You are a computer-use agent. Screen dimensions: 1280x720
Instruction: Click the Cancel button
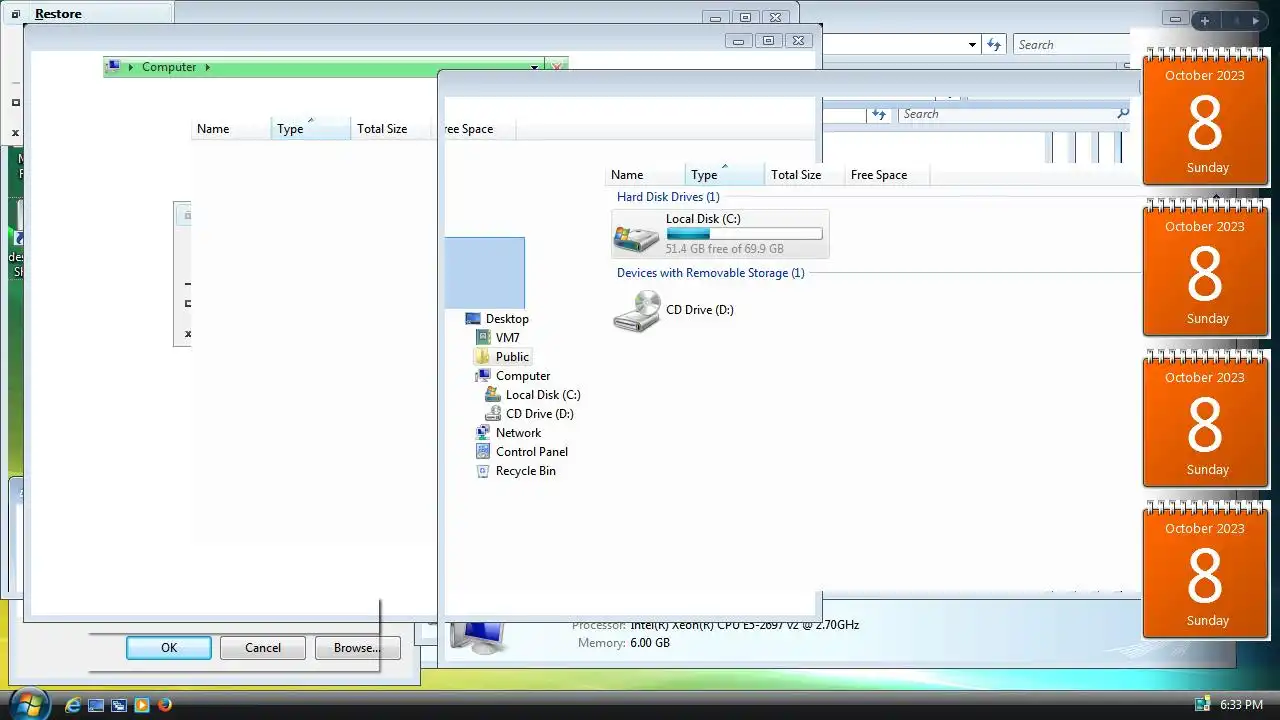(x=263, y=648)
